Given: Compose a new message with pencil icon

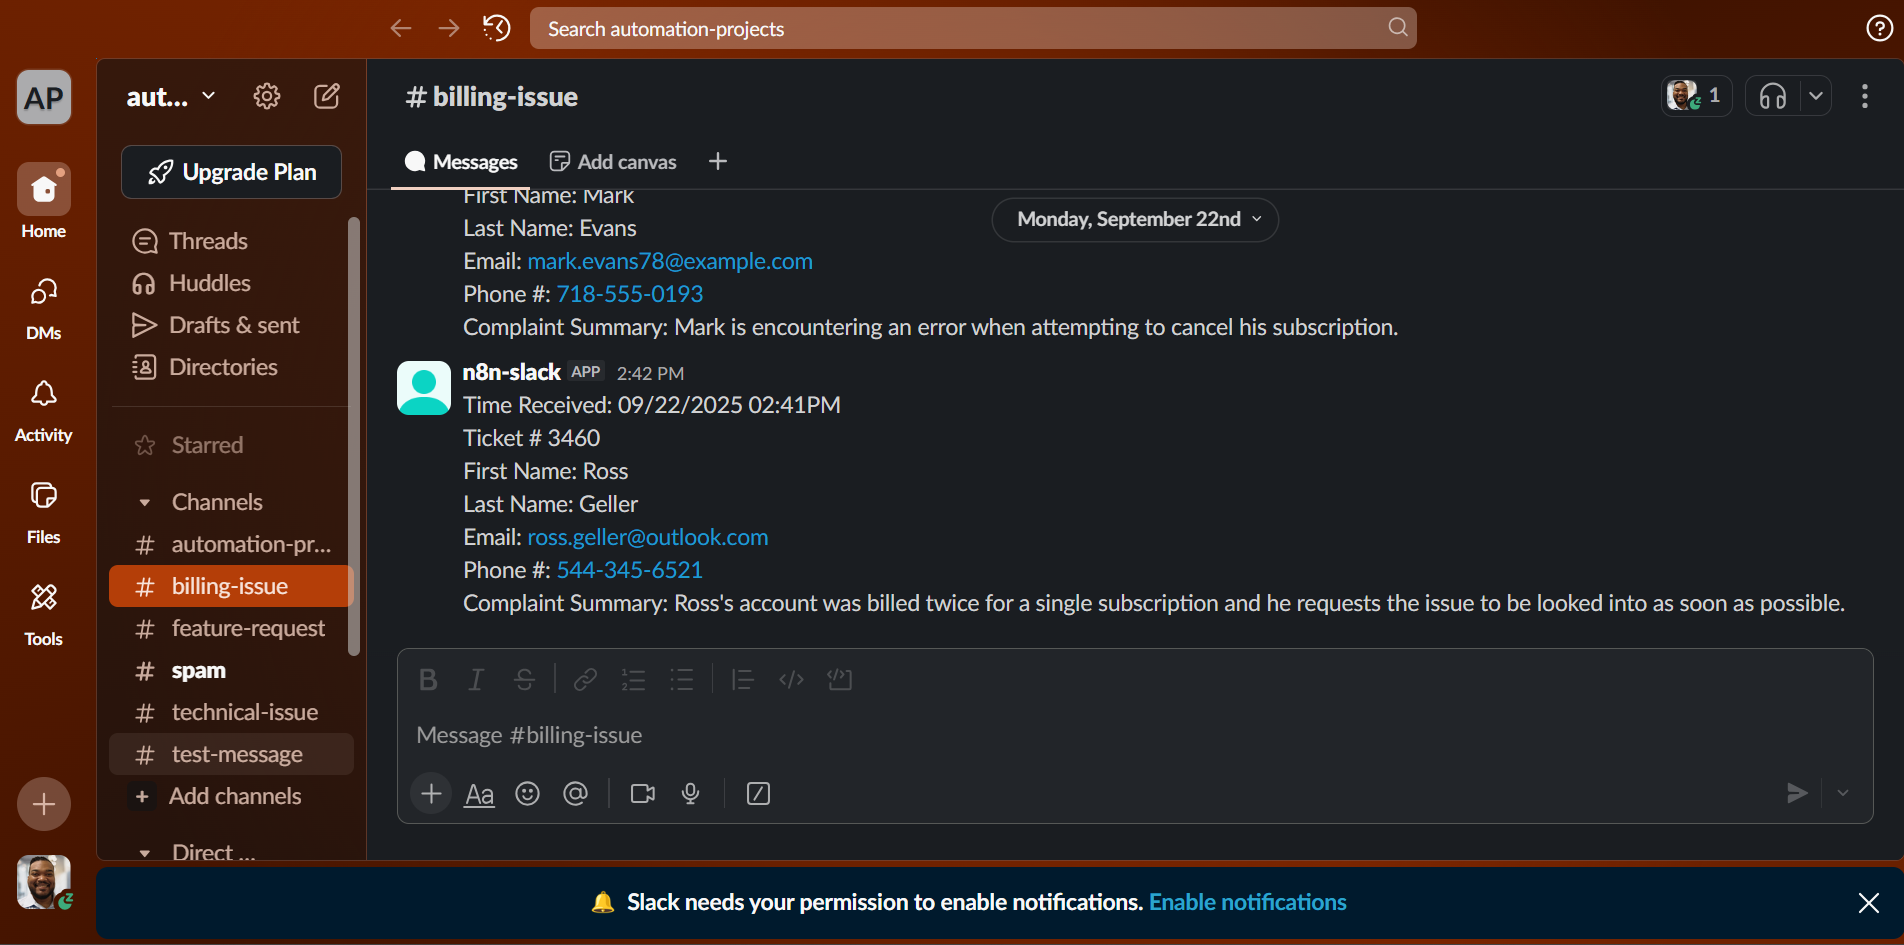Looking at the screenshot, I should [327, 96].
